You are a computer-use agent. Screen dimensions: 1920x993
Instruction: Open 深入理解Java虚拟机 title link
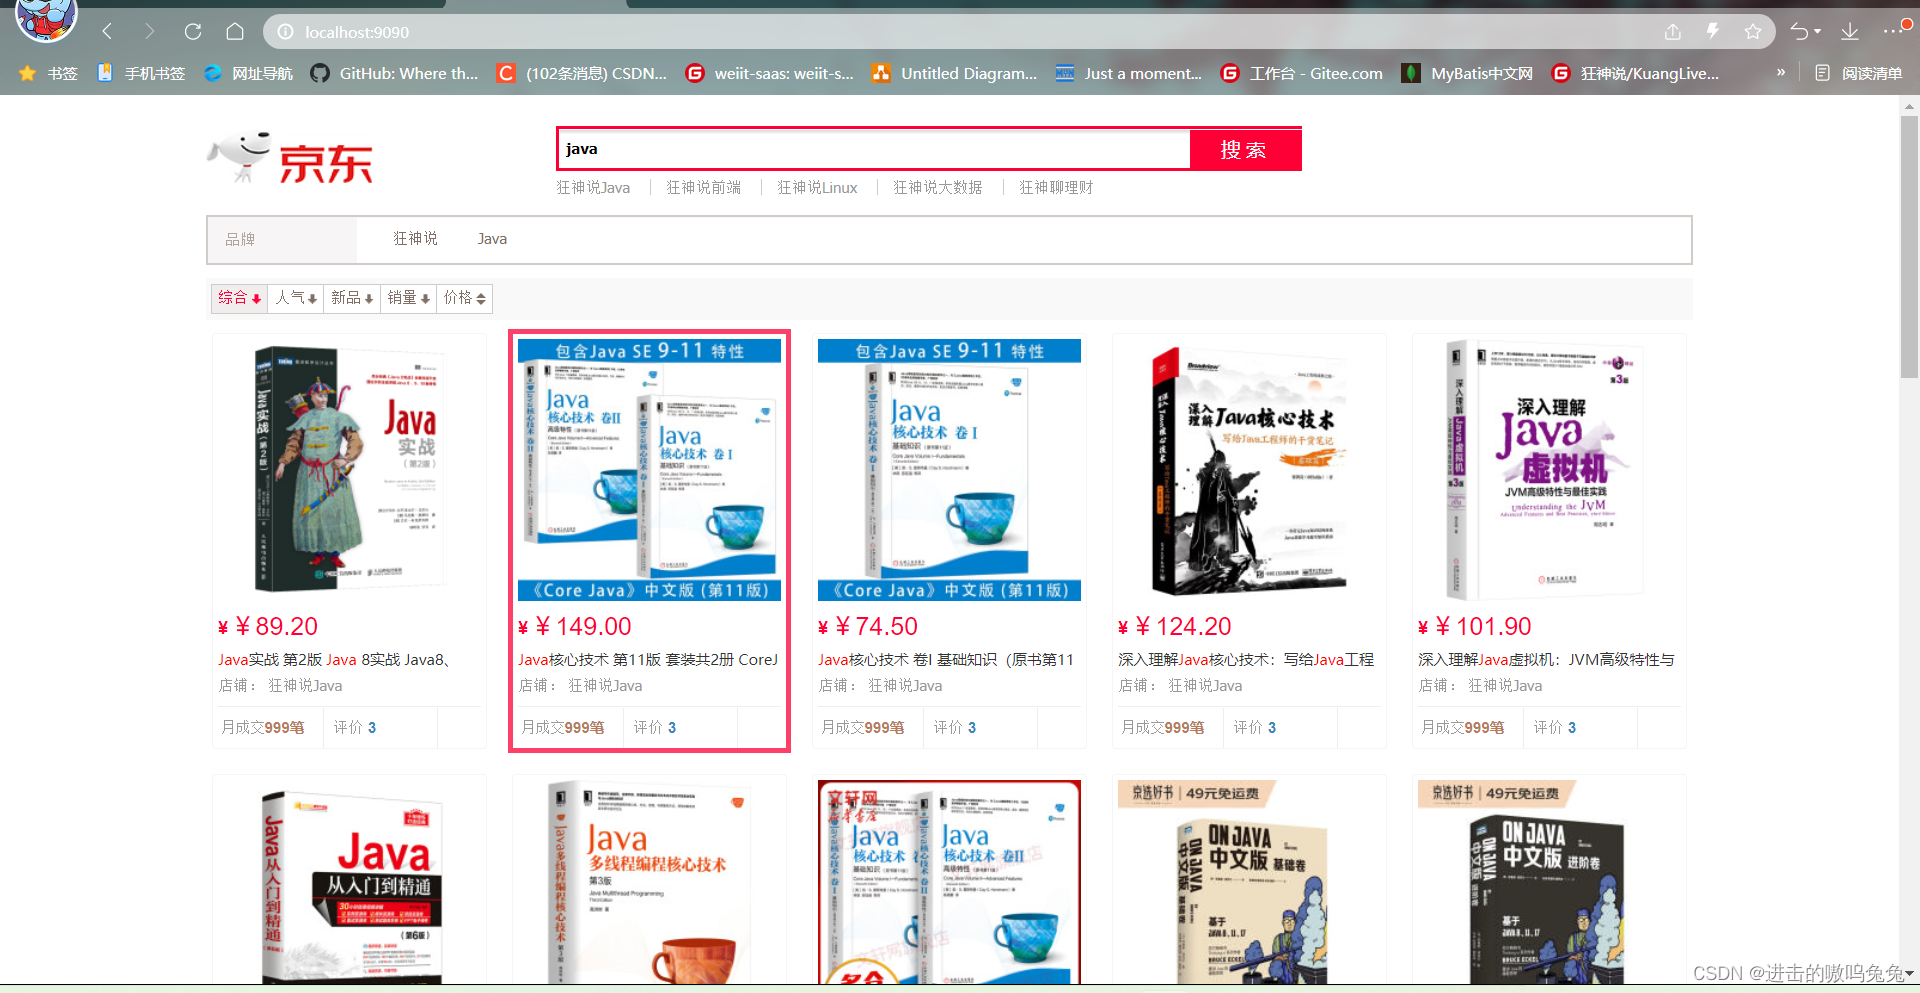click(1546, 659)
